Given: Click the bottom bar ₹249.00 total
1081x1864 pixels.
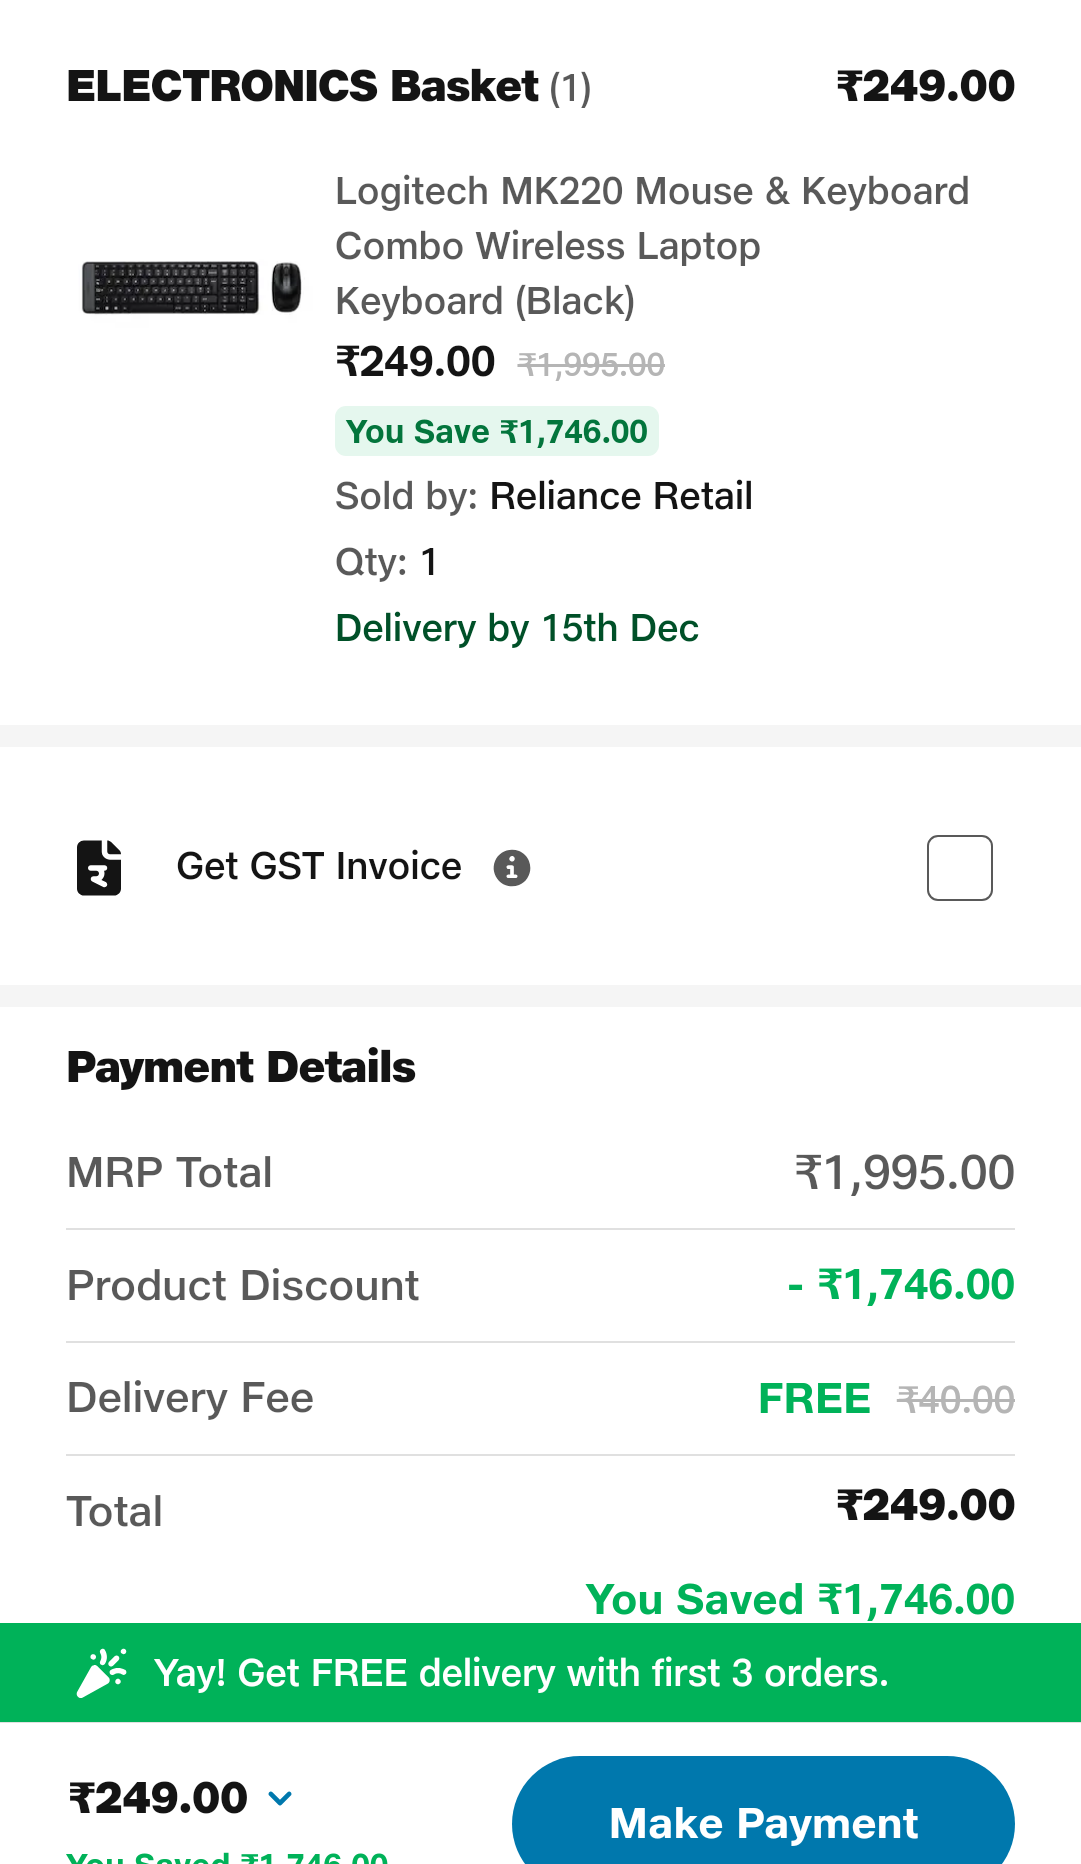Looking at the screenshot, I should [158, 1798].
